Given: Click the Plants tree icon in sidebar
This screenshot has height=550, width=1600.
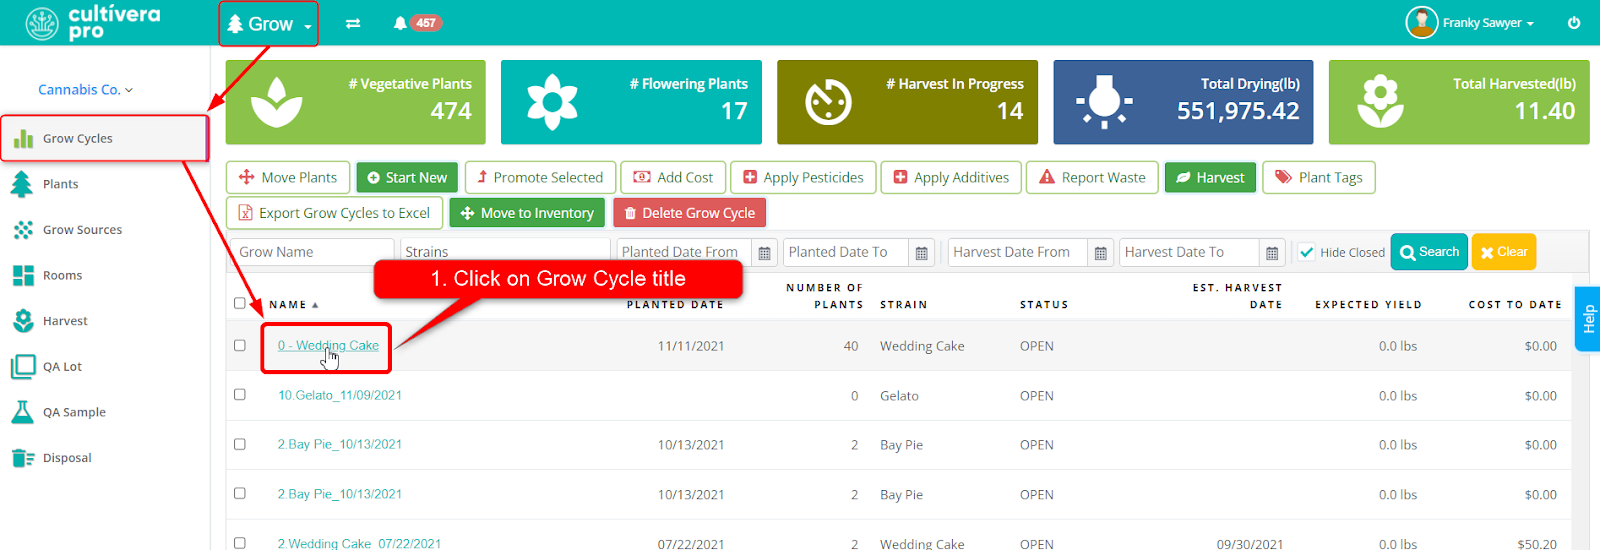Looking at the screenshot, I should pyautogui.click(x=22, y=184).
